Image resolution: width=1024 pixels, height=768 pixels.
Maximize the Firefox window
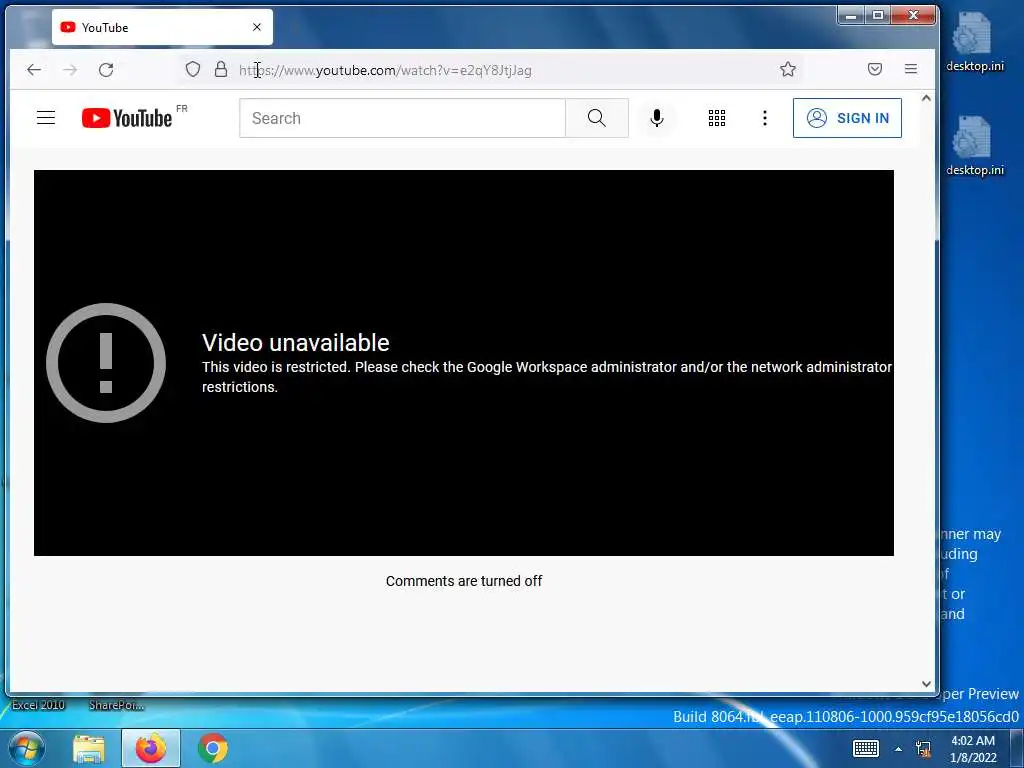tap(878, 16)
